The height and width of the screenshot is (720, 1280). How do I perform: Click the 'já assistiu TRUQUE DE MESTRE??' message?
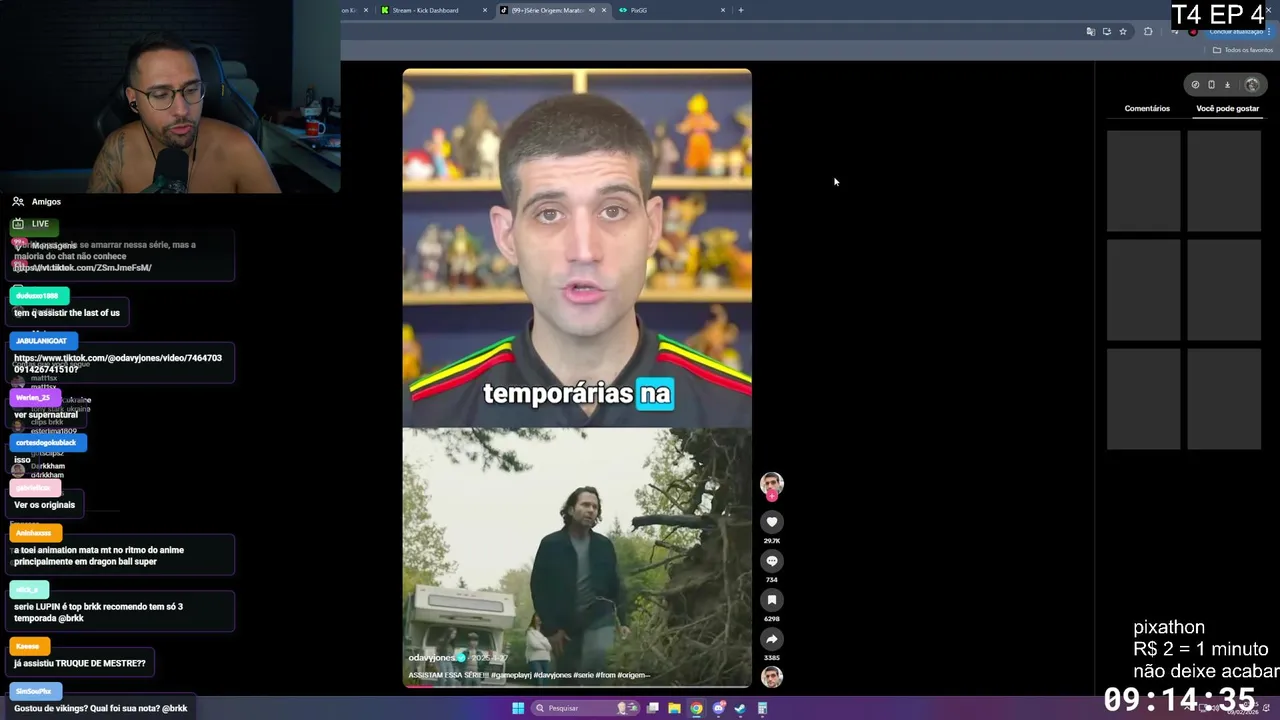80,663
